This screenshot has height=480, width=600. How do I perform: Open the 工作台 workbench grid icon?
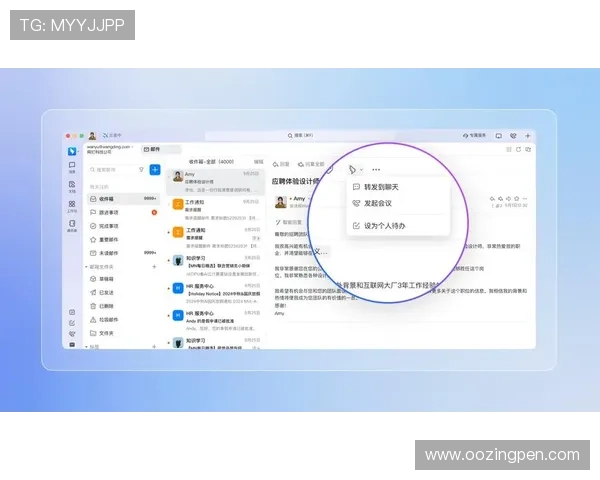tap(72, 206)
